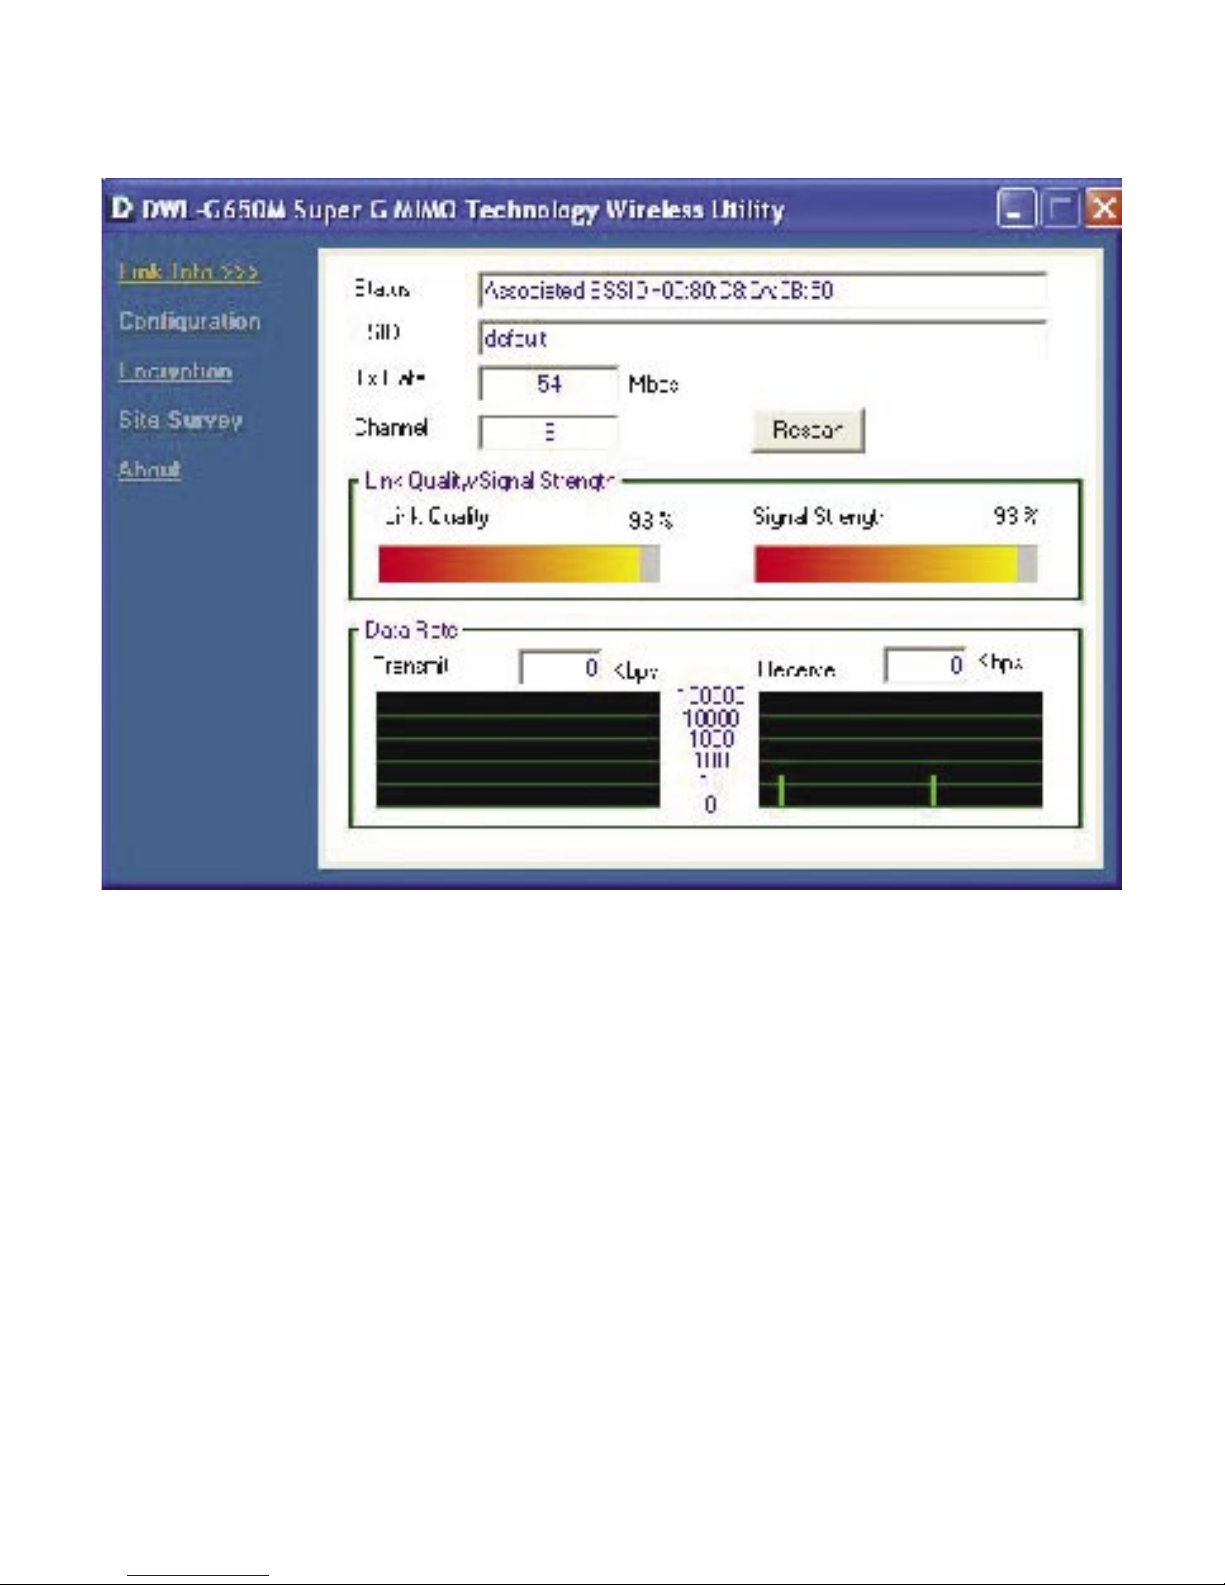Open the Encryption settings page
Image resolution: width=1225 pixels, height=1585 pixels.
pyautogui.click(x=175, y=371)
